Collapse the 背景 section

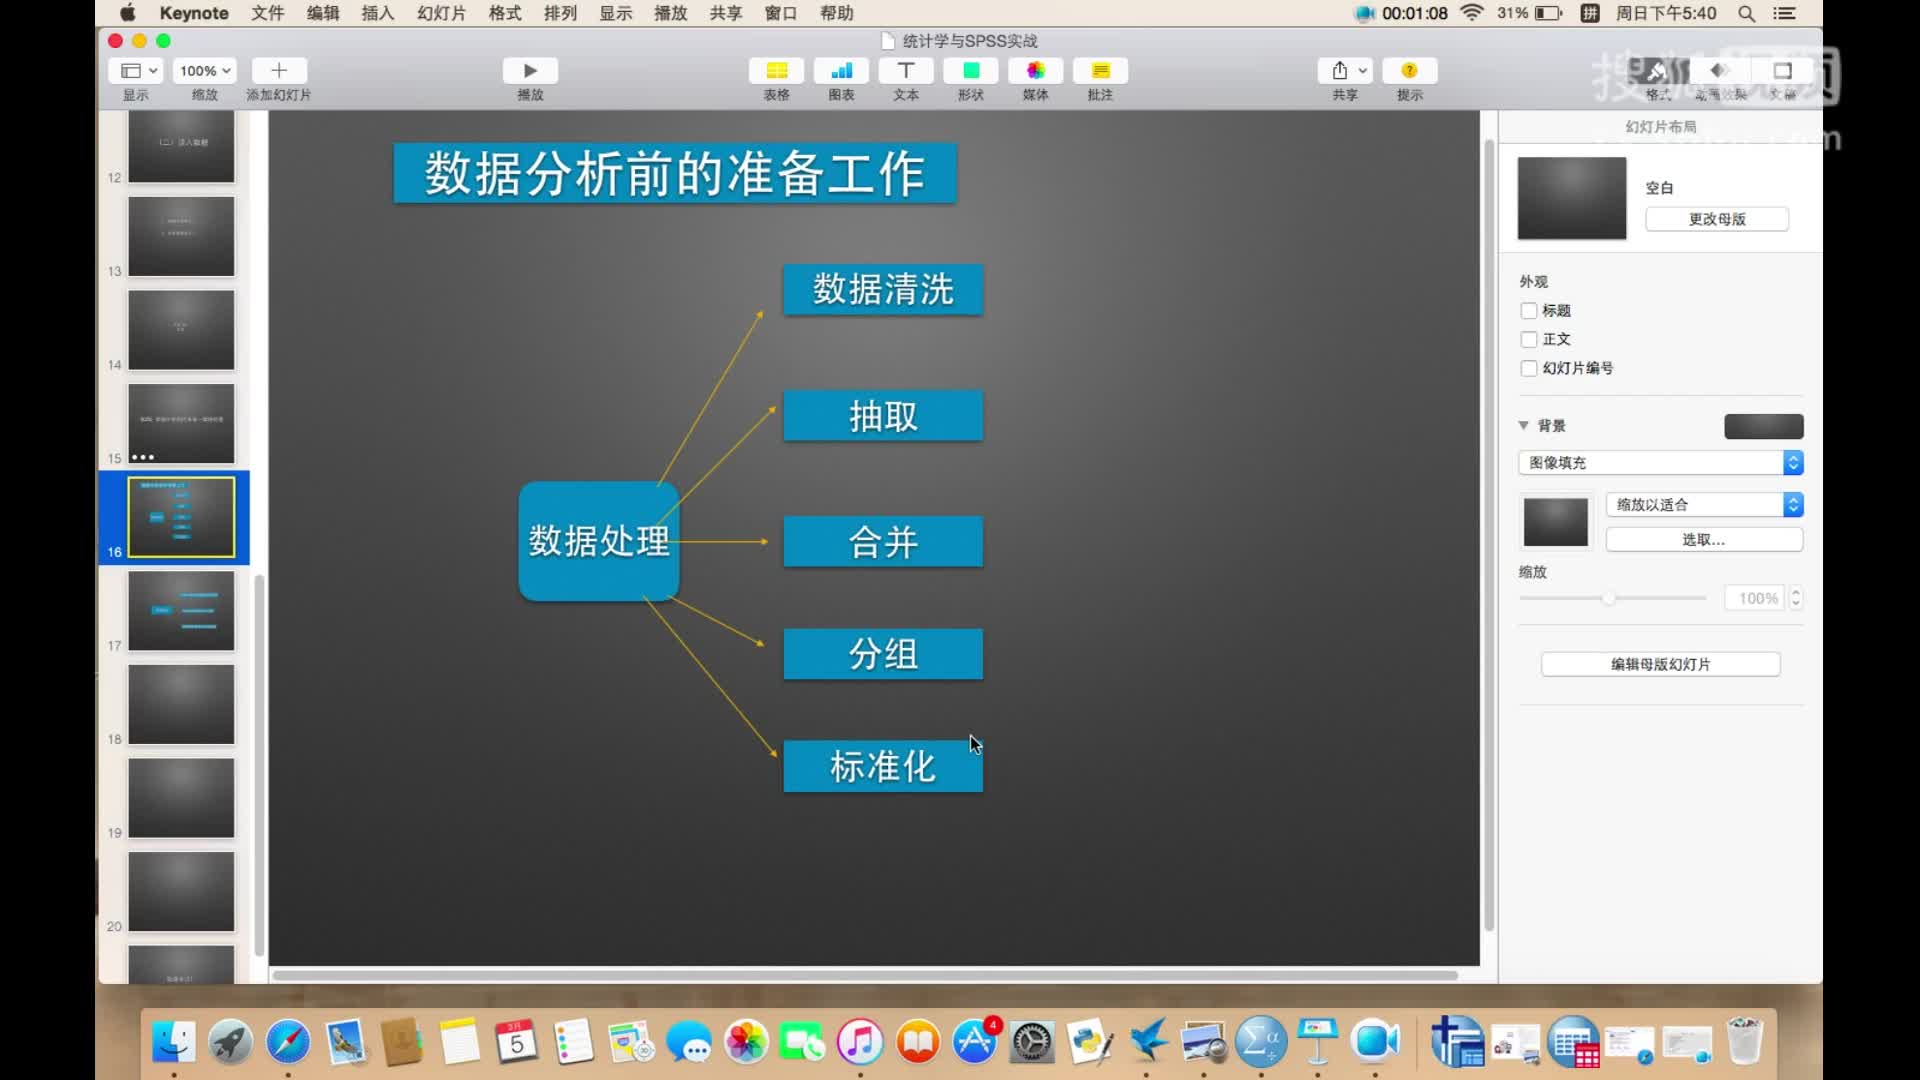coord(1524,425)
